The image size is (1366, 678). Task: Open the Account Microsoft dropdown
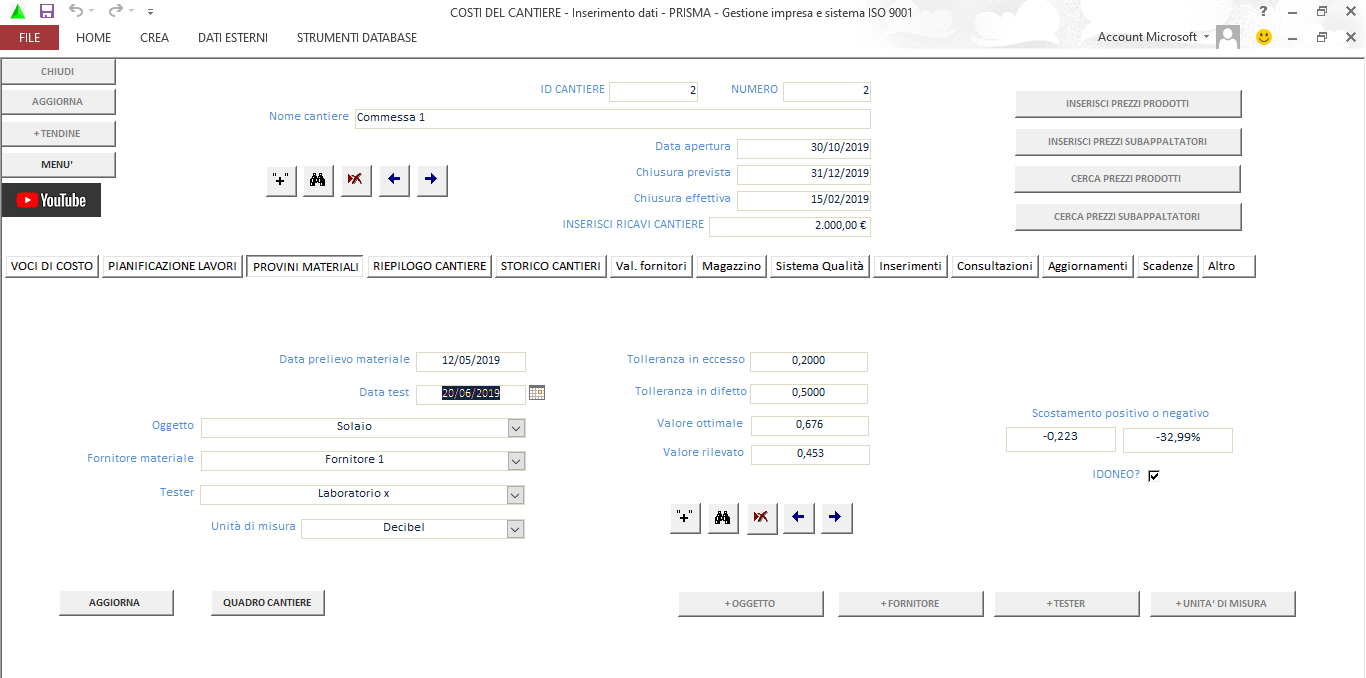coord(1153,37)
